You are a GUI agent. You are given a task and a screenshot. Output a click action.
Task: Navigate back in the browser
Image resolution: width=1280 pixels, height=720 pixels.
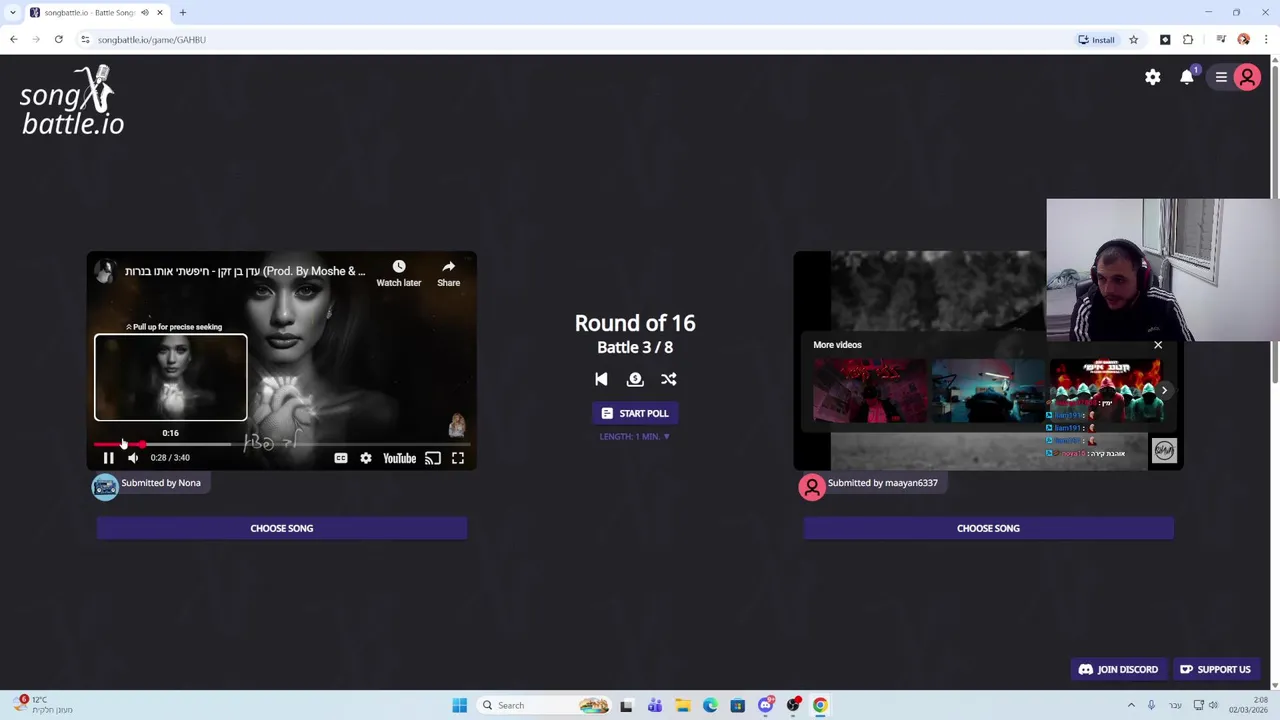pos(13,40)
